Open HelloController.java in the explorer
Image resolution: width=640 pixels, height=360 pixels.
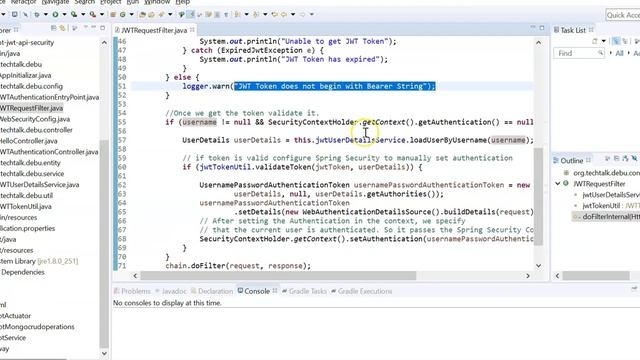29,141
